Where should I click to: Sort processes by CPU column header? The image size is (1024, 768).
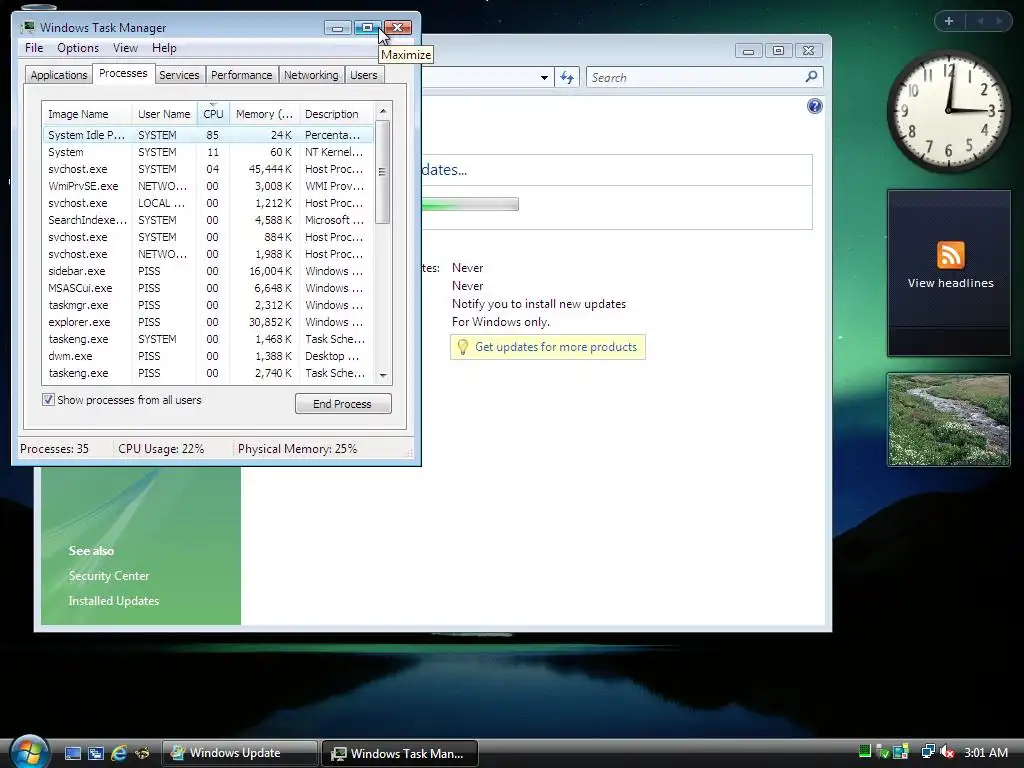[214, 114]
